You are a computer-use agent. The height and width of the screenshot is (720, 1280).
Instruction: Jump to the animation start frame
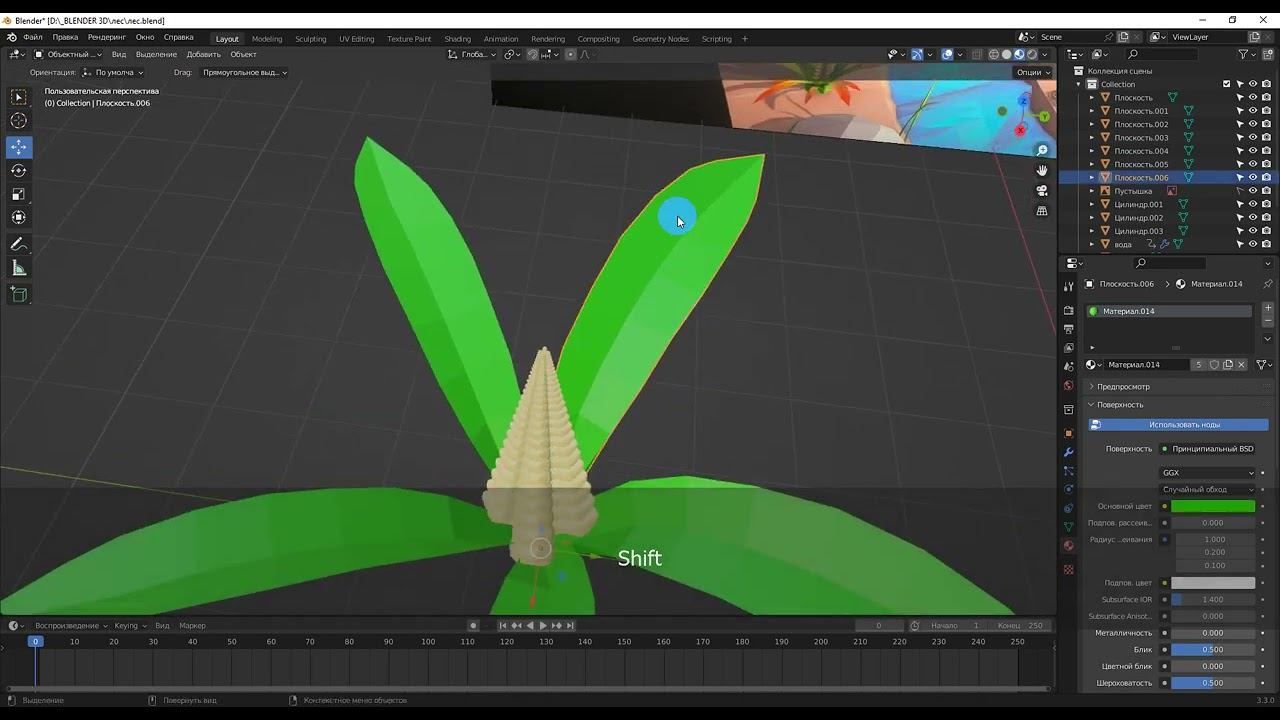point(503,626)
